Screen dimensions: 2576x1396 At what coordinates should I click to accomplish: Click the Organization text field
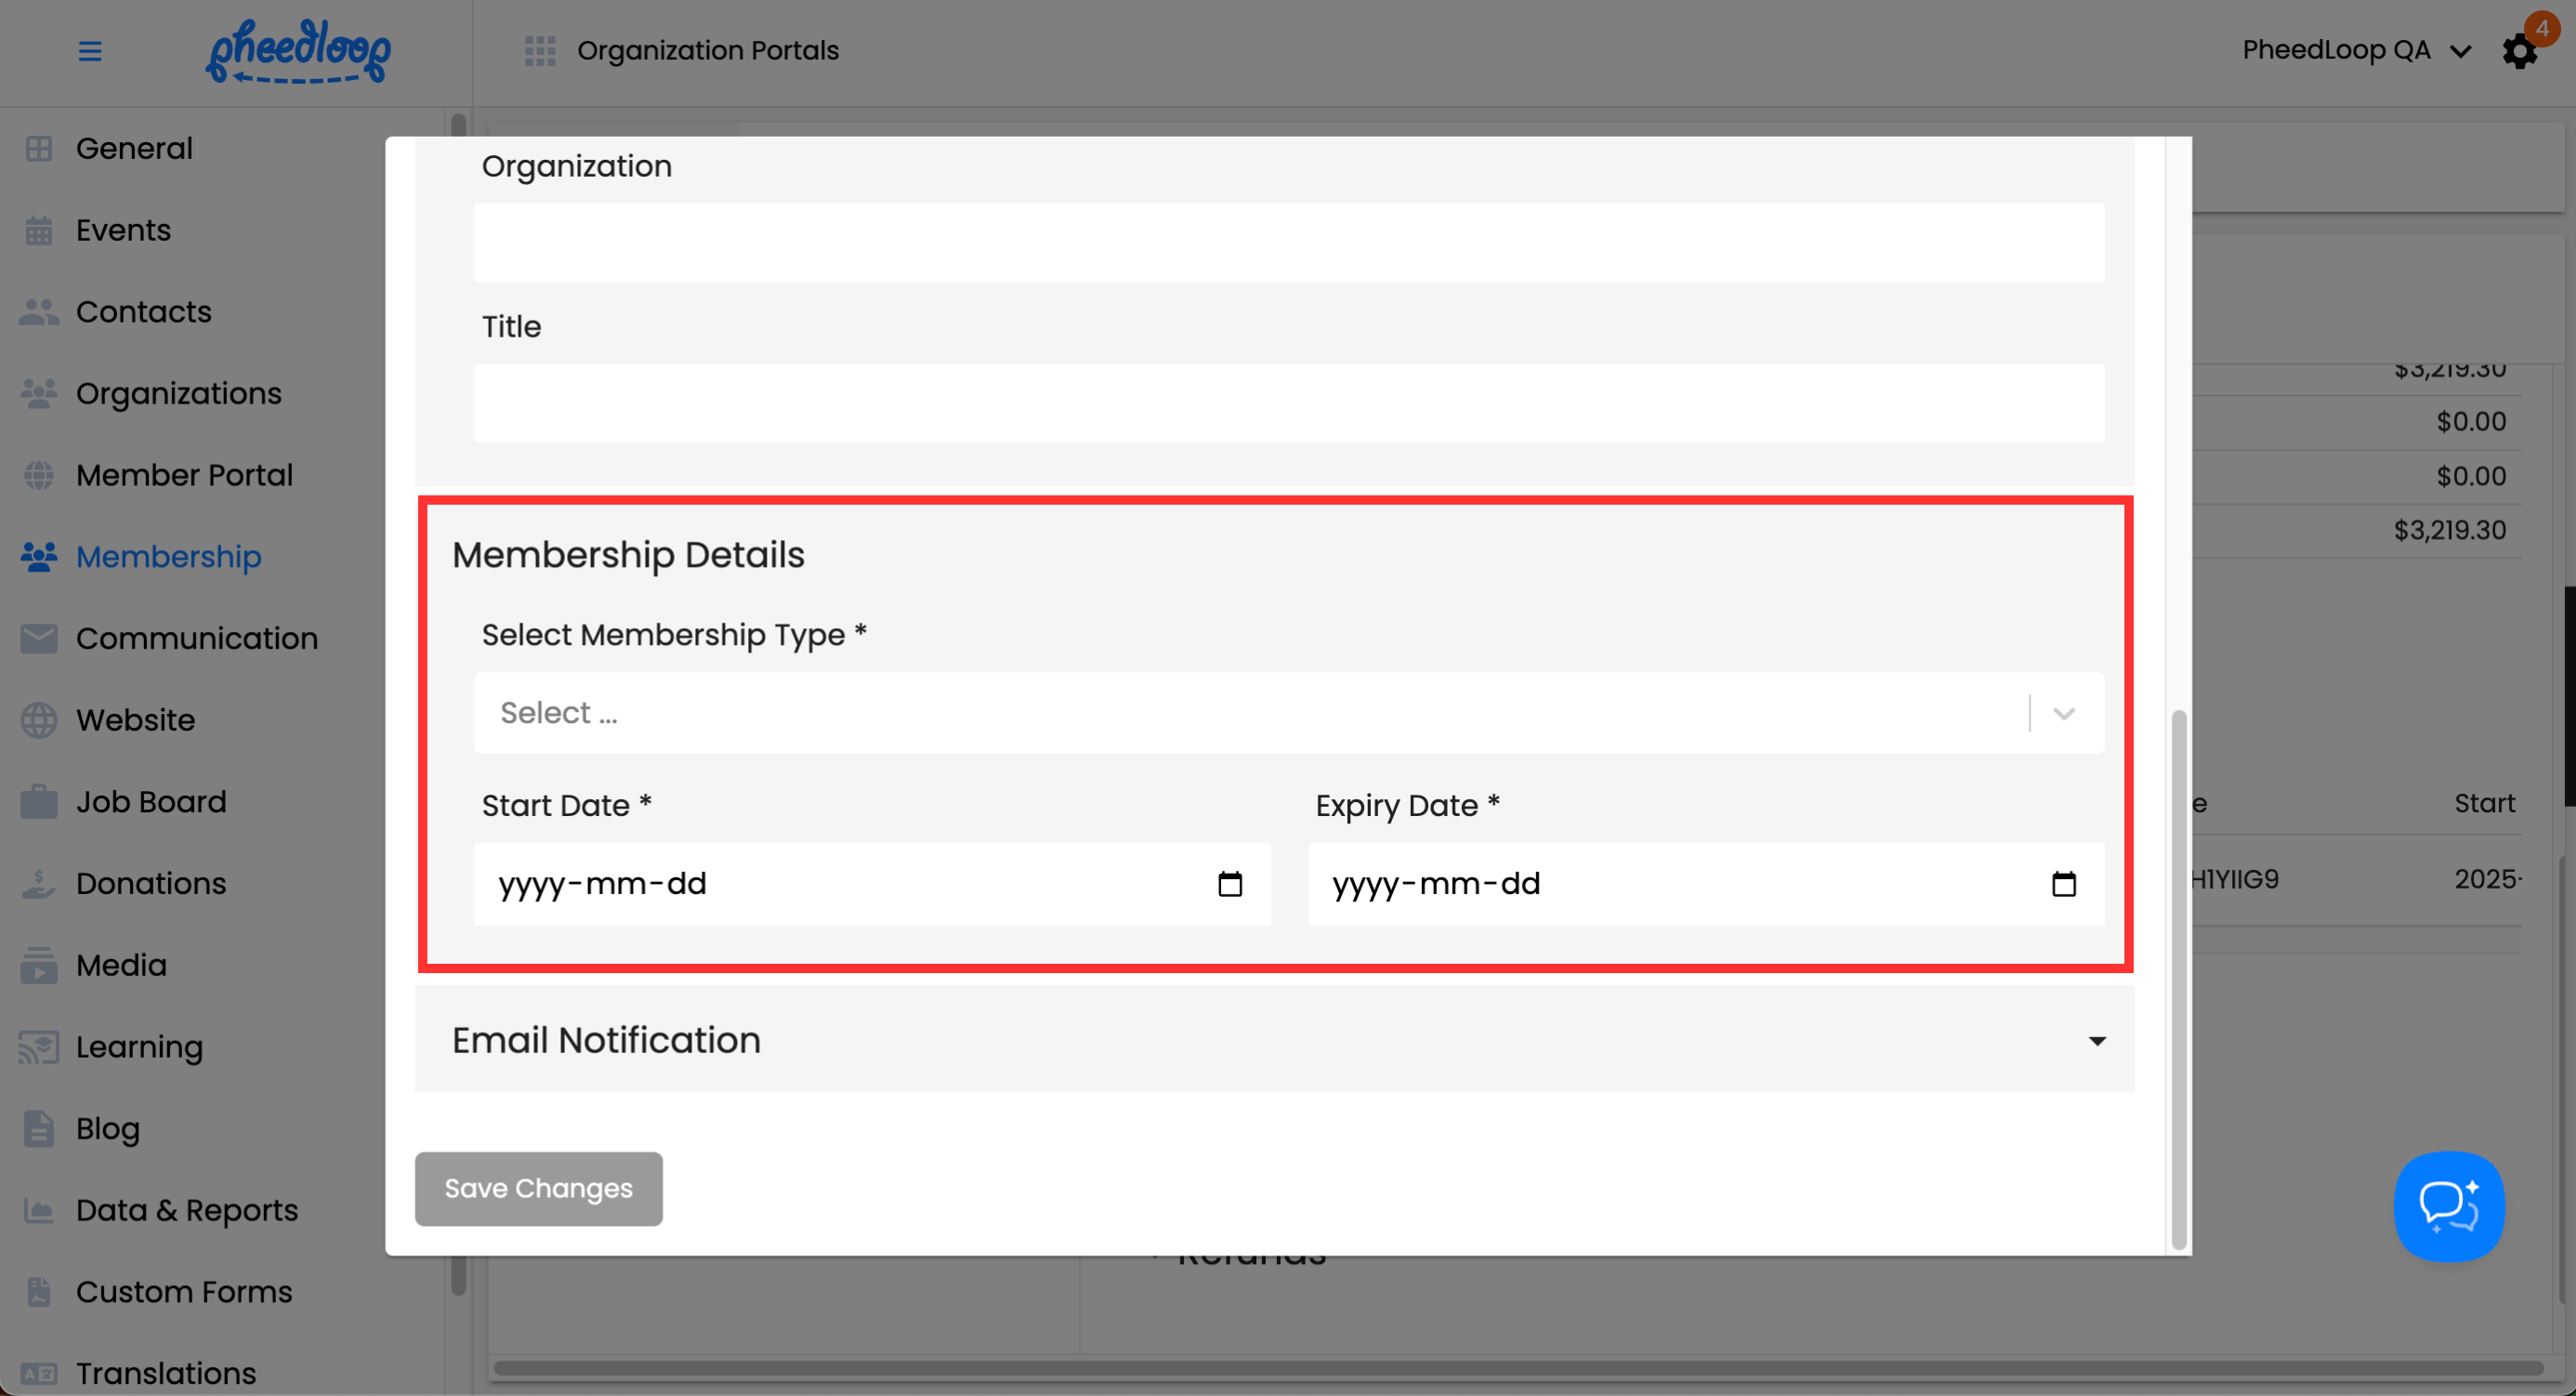tap(1288, 243)
